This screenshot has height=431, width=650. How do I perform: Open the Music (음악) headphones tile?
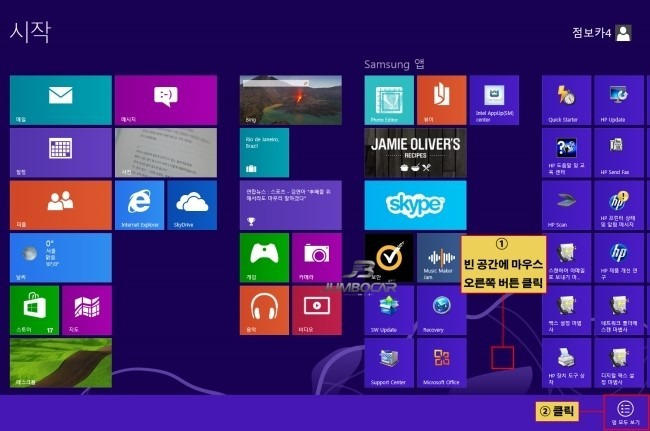264,310
